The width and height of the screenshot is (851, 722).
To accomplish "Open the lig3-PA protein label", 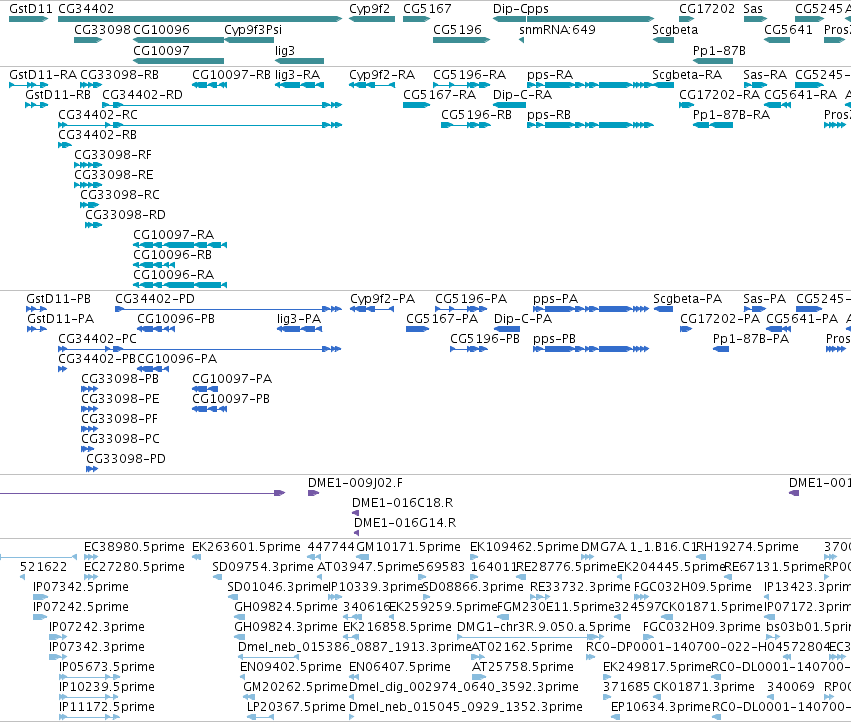I will click(x=299, y=319).
